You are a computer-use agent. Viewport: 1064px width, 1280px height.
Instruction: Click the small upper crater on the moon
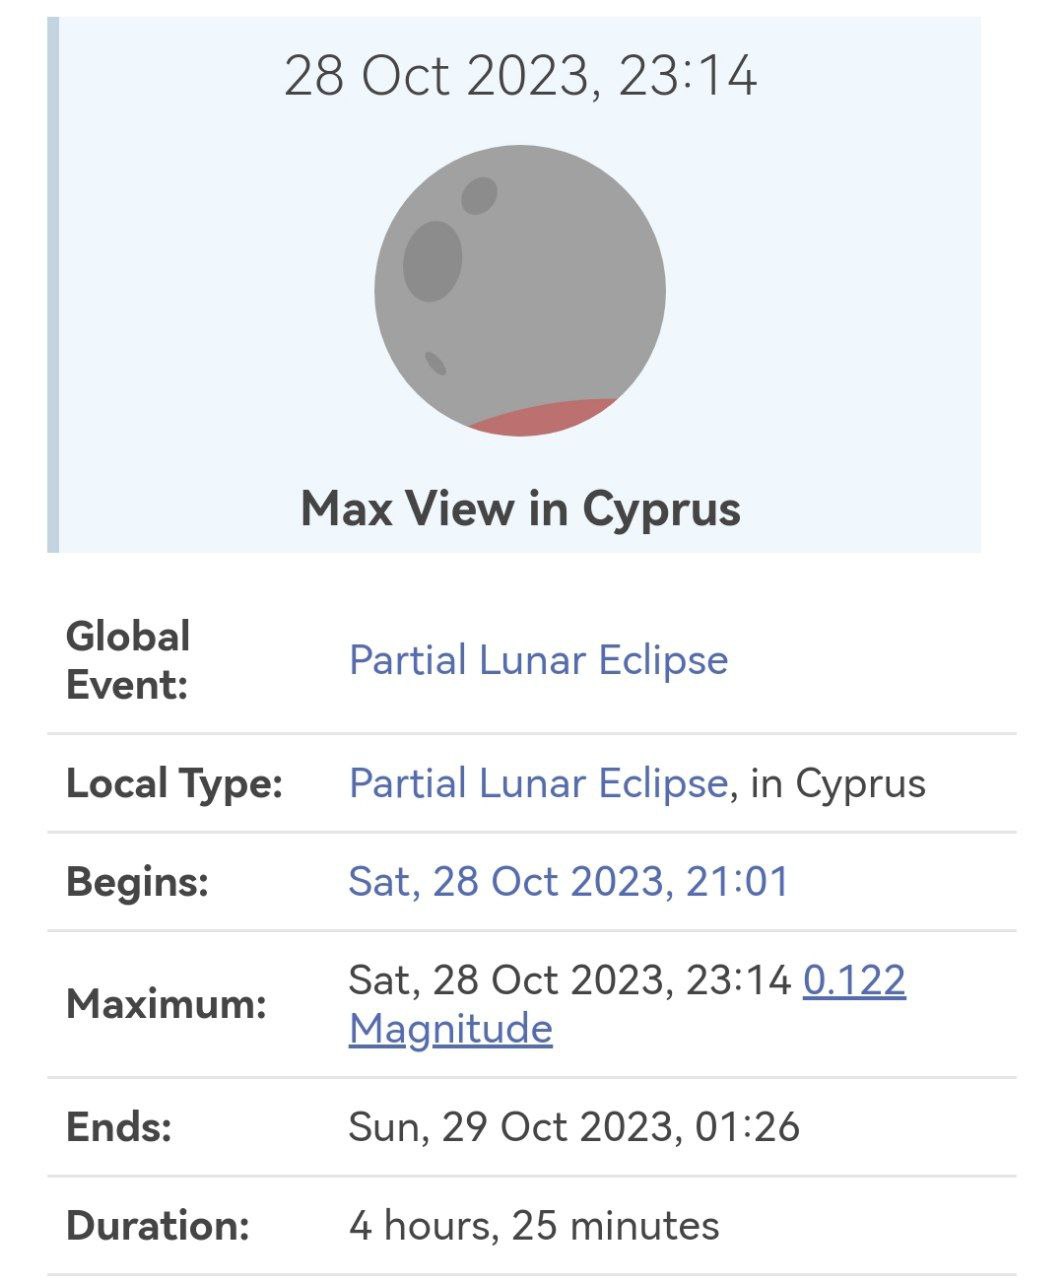coord(479,196)
